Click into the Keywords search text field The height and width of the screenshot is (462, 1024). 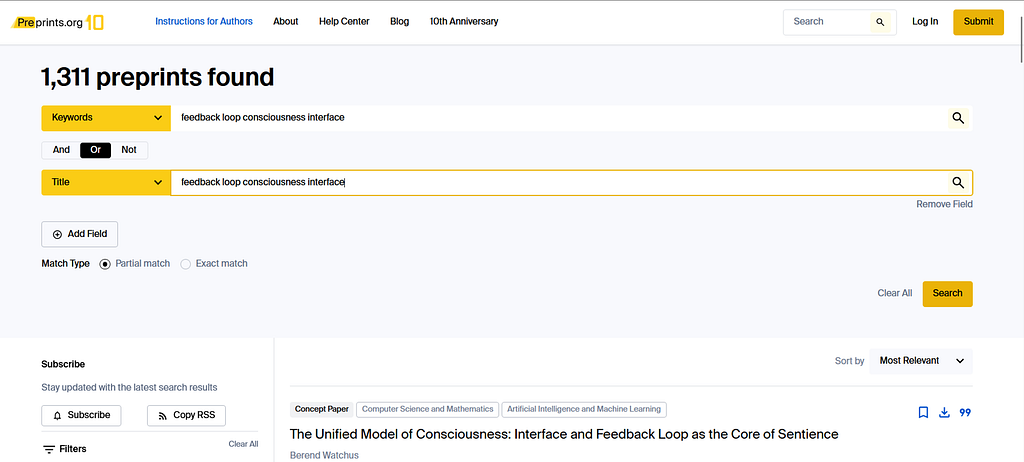point(555,118)
